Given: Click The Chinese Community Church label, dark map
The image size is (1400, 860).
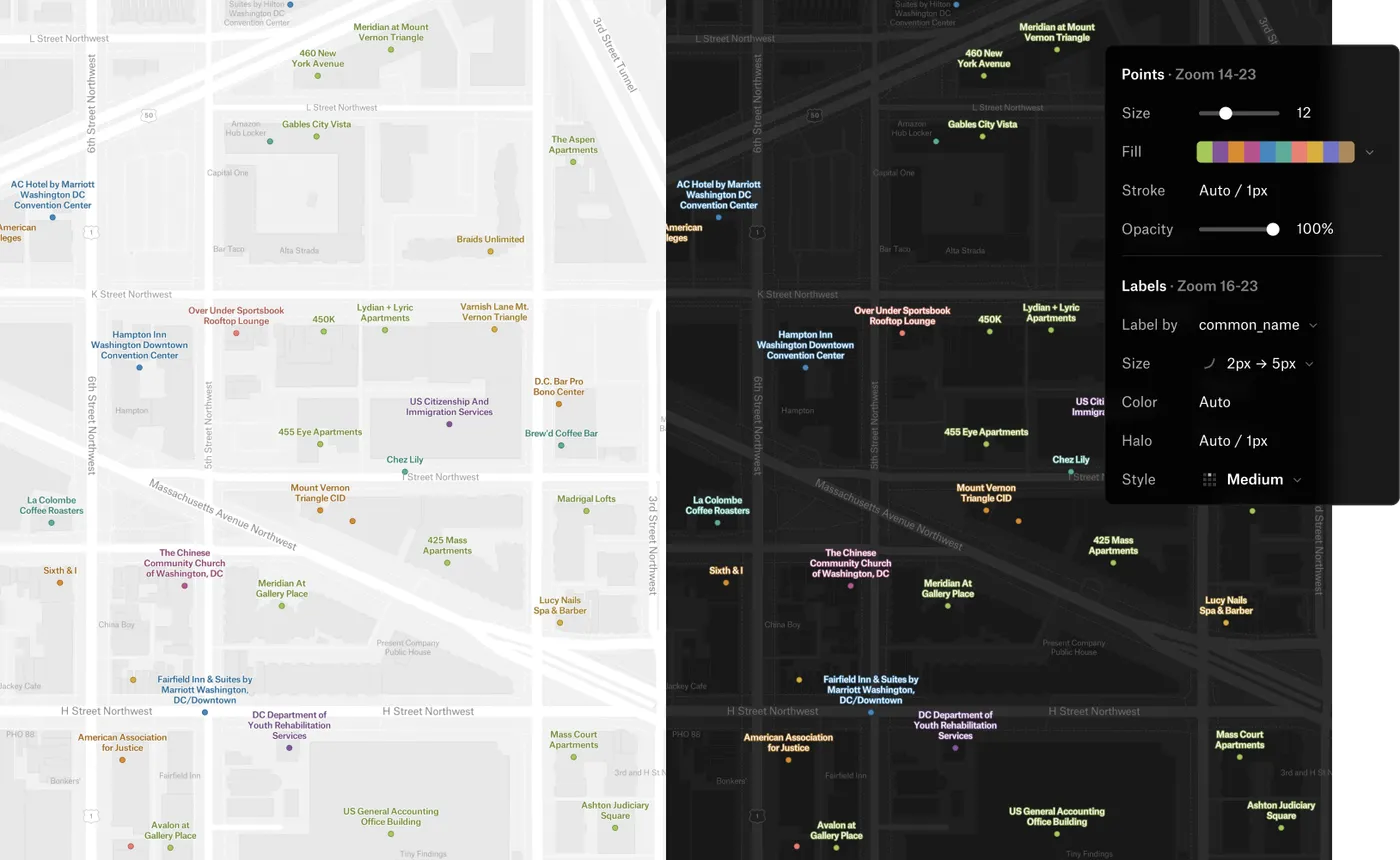Looking at the screenshot, I should (850, 564).
